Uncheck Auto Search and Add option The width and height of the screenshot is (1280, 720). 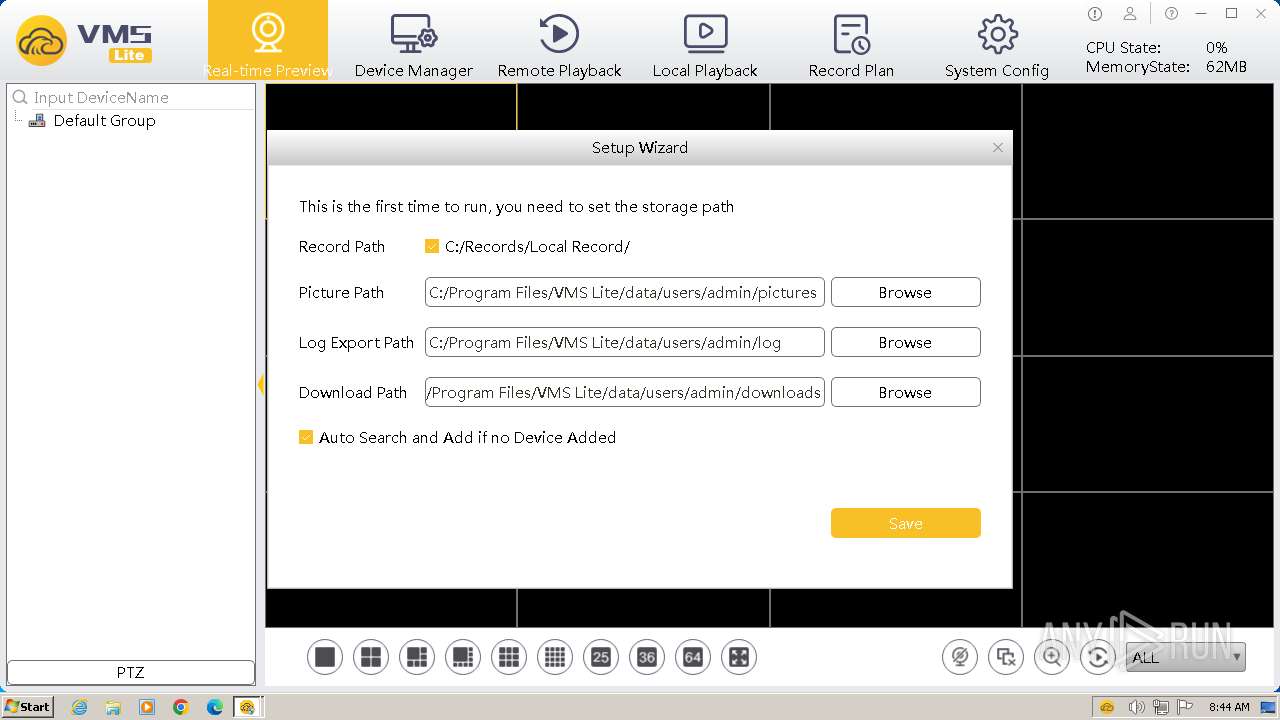(x=306, y=437)
